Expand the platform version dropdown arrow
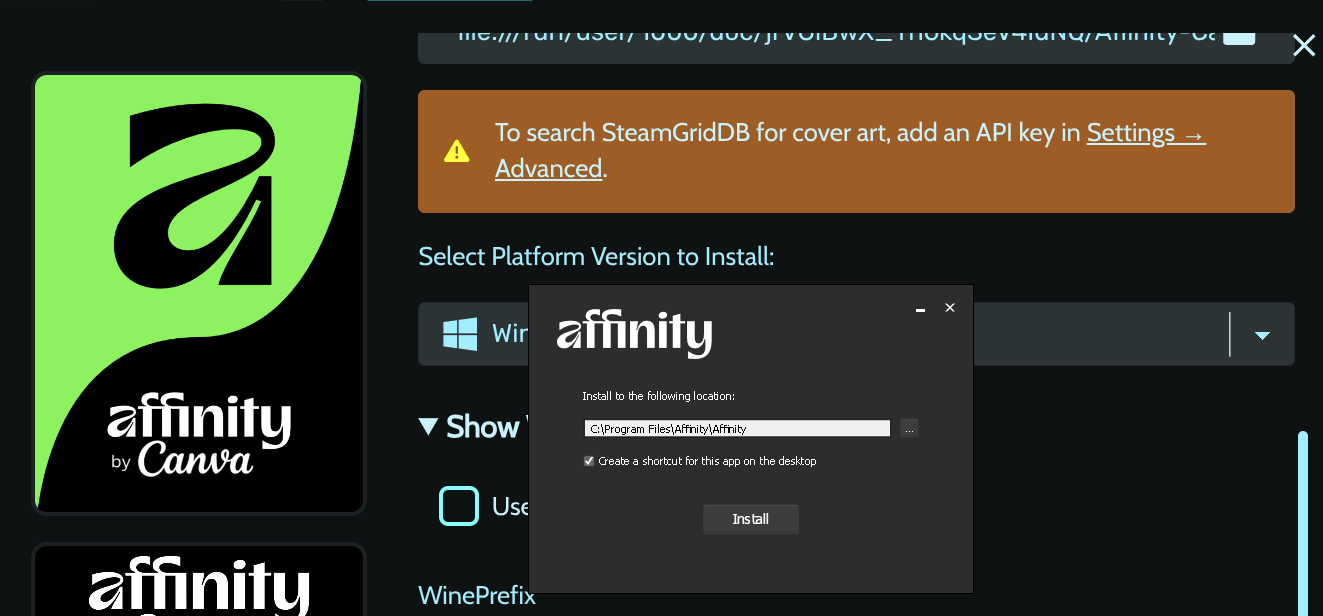 pos(1262,335)
